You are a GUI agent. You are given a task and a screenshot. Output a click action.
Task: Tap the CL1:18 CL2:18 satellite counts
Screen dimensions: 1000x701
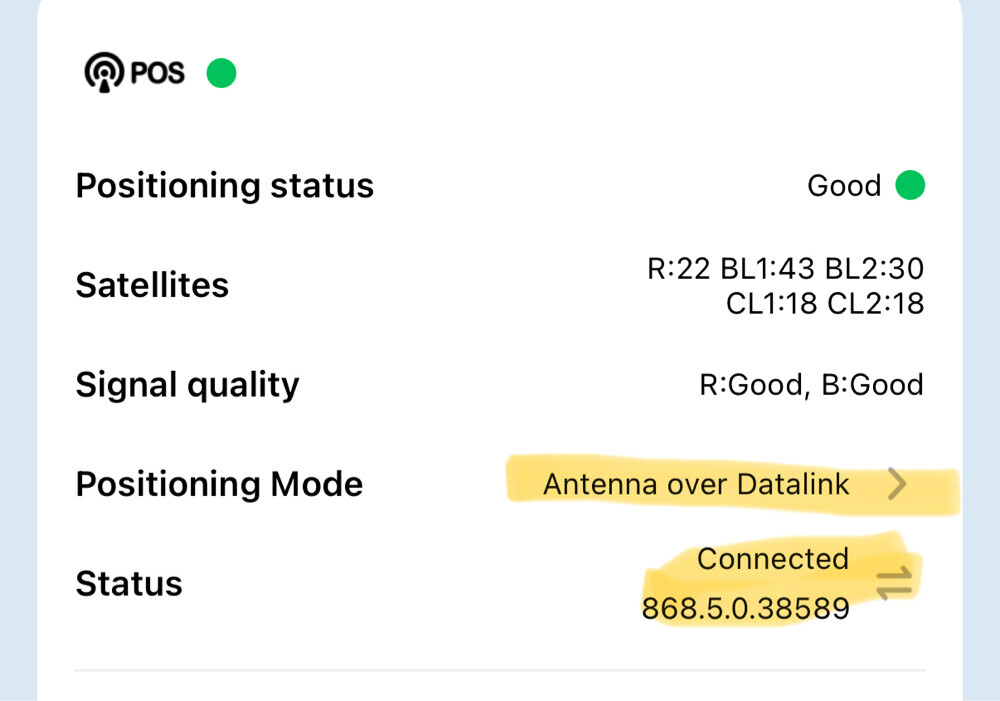click(825, 303)
